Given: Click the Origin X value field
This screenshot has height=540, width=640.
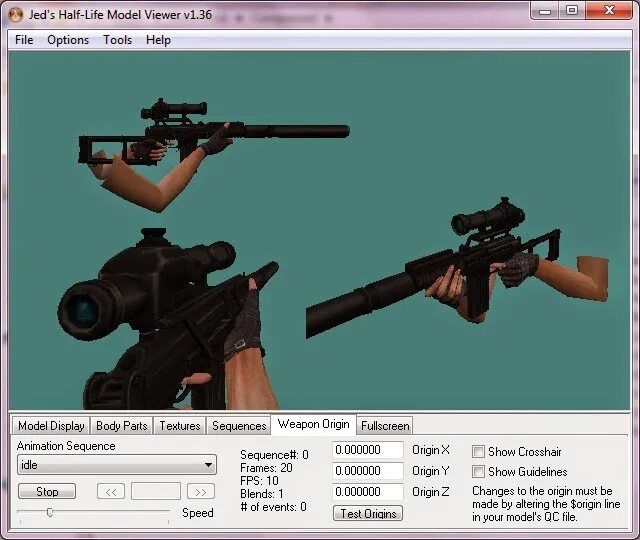Looking at the screenshot, I should [x=368, y=450].
